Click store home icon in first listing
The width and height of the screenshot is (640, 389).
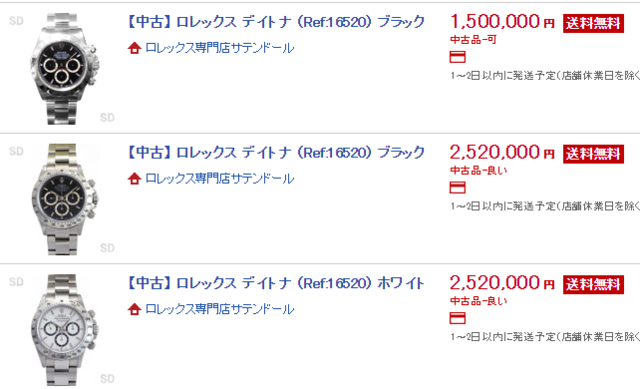134,48
